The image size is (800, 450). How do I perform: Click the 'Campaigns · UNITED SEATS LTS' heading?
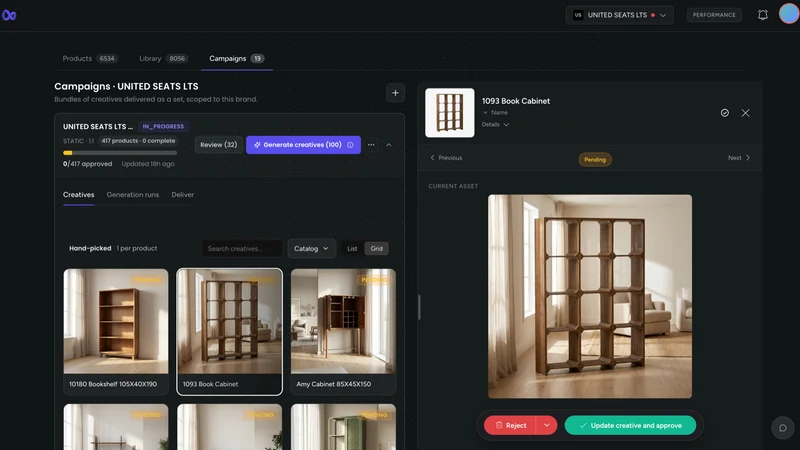(127, 86)
